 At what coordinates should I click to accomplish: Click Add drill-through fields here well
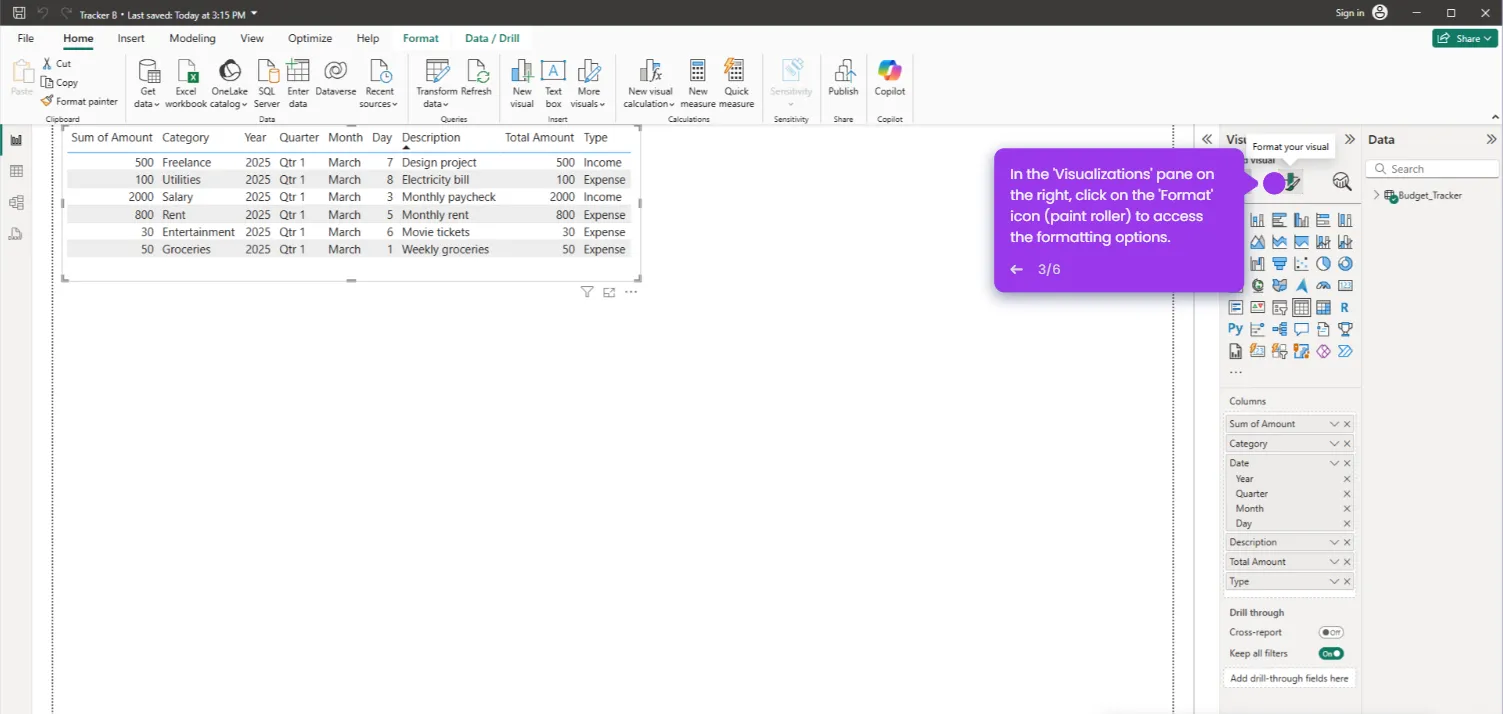pyautogui.click(x=1289, y=678)
